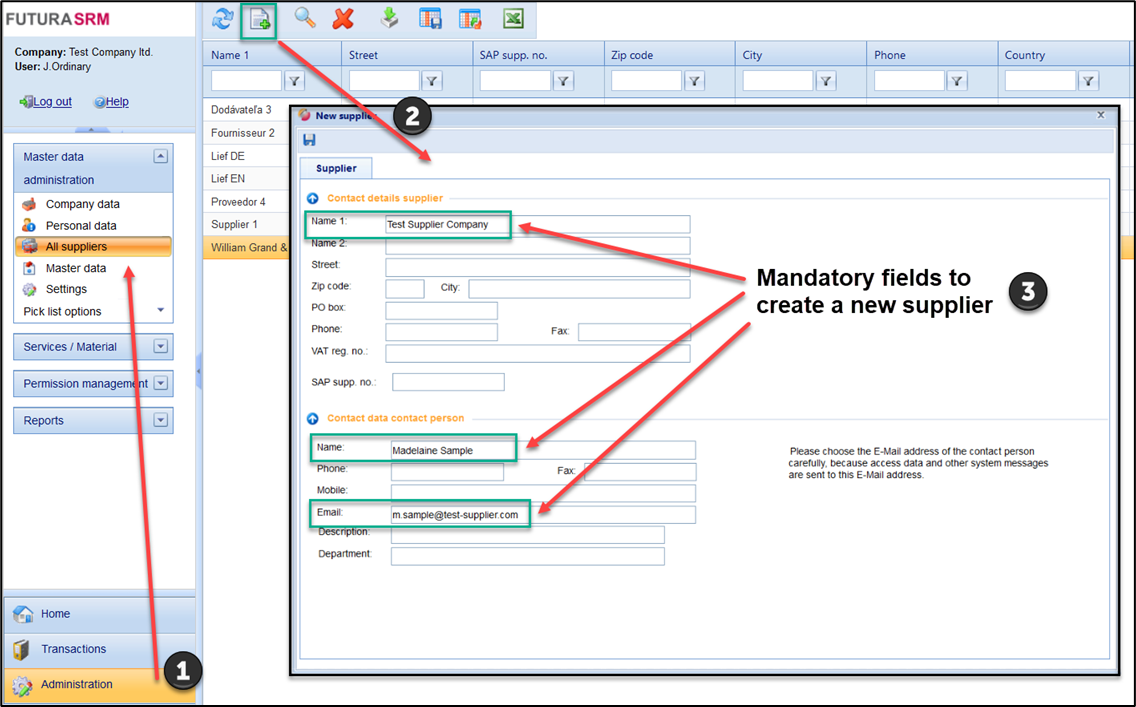Click the red X delete icon
This screenshot has height=707, width=1136.
click(343, 19)
